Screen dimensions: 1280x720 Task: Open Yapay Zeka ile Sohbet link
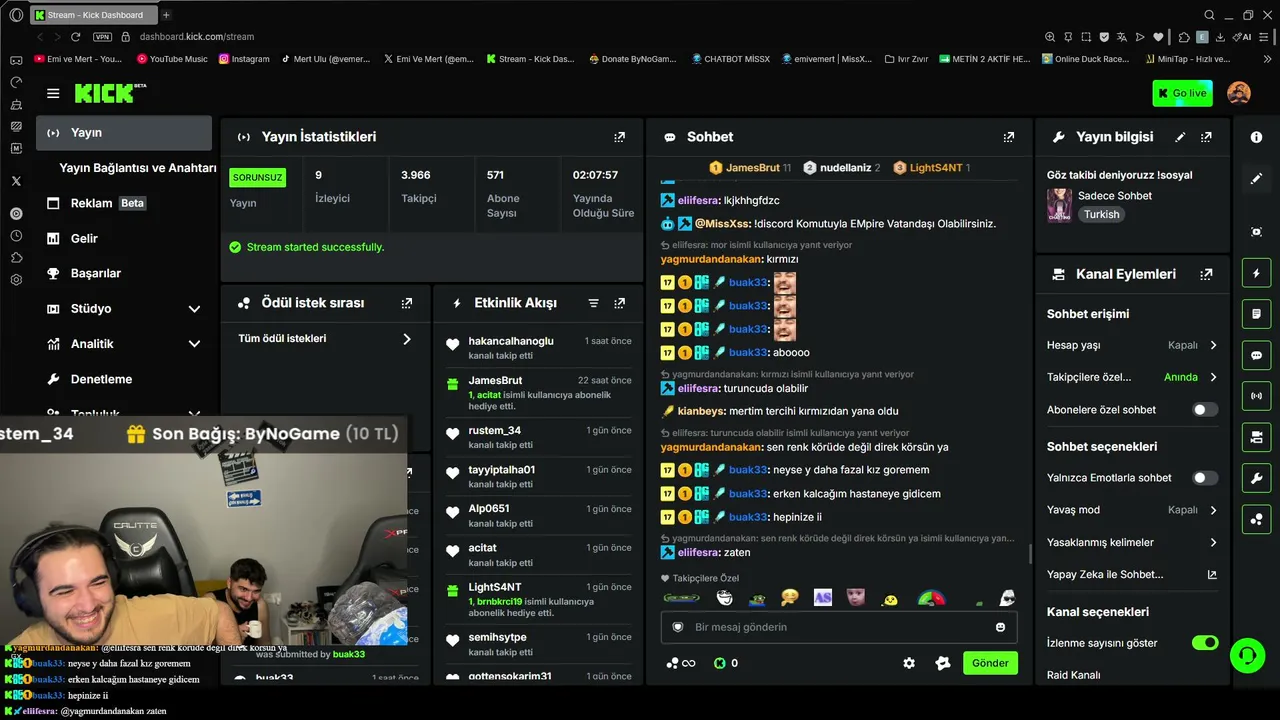(x=1132, y=575)
